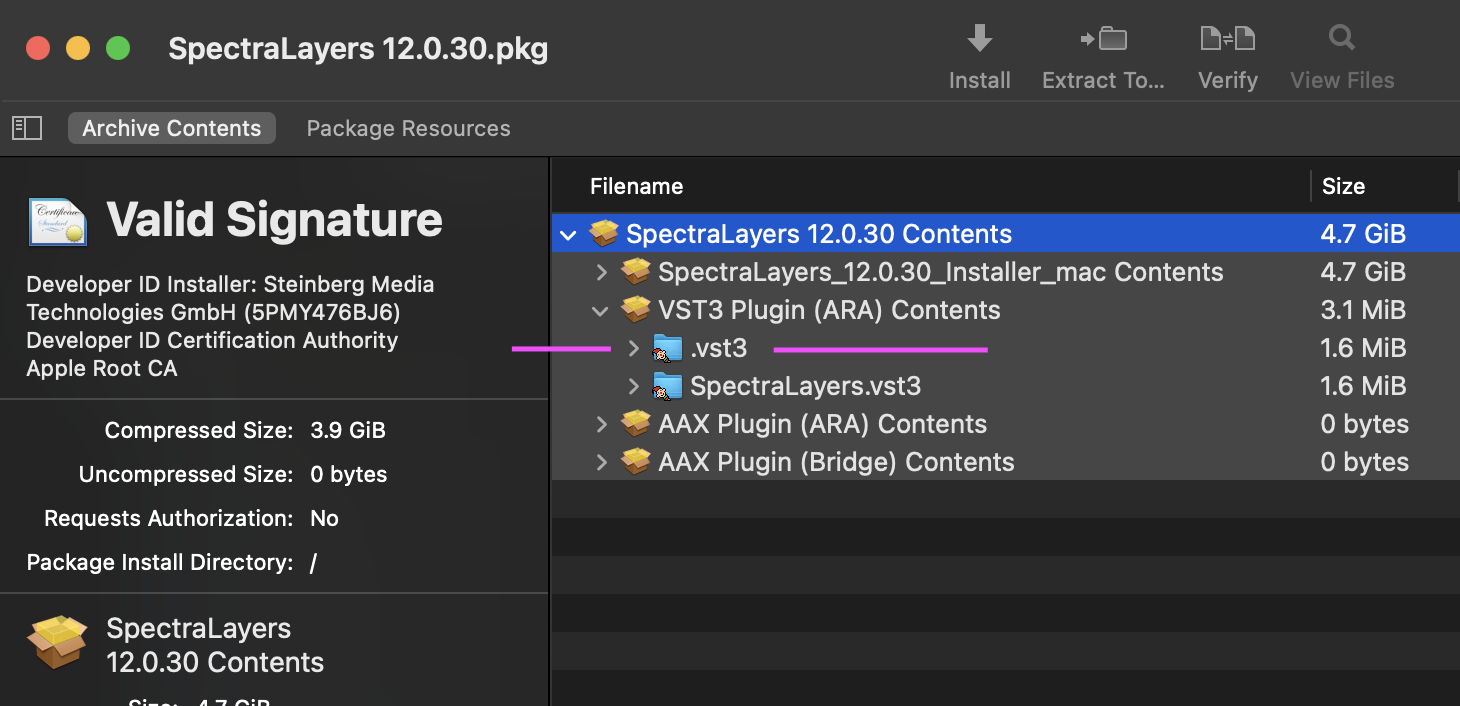Sort by Filename column header

(636, 186)
